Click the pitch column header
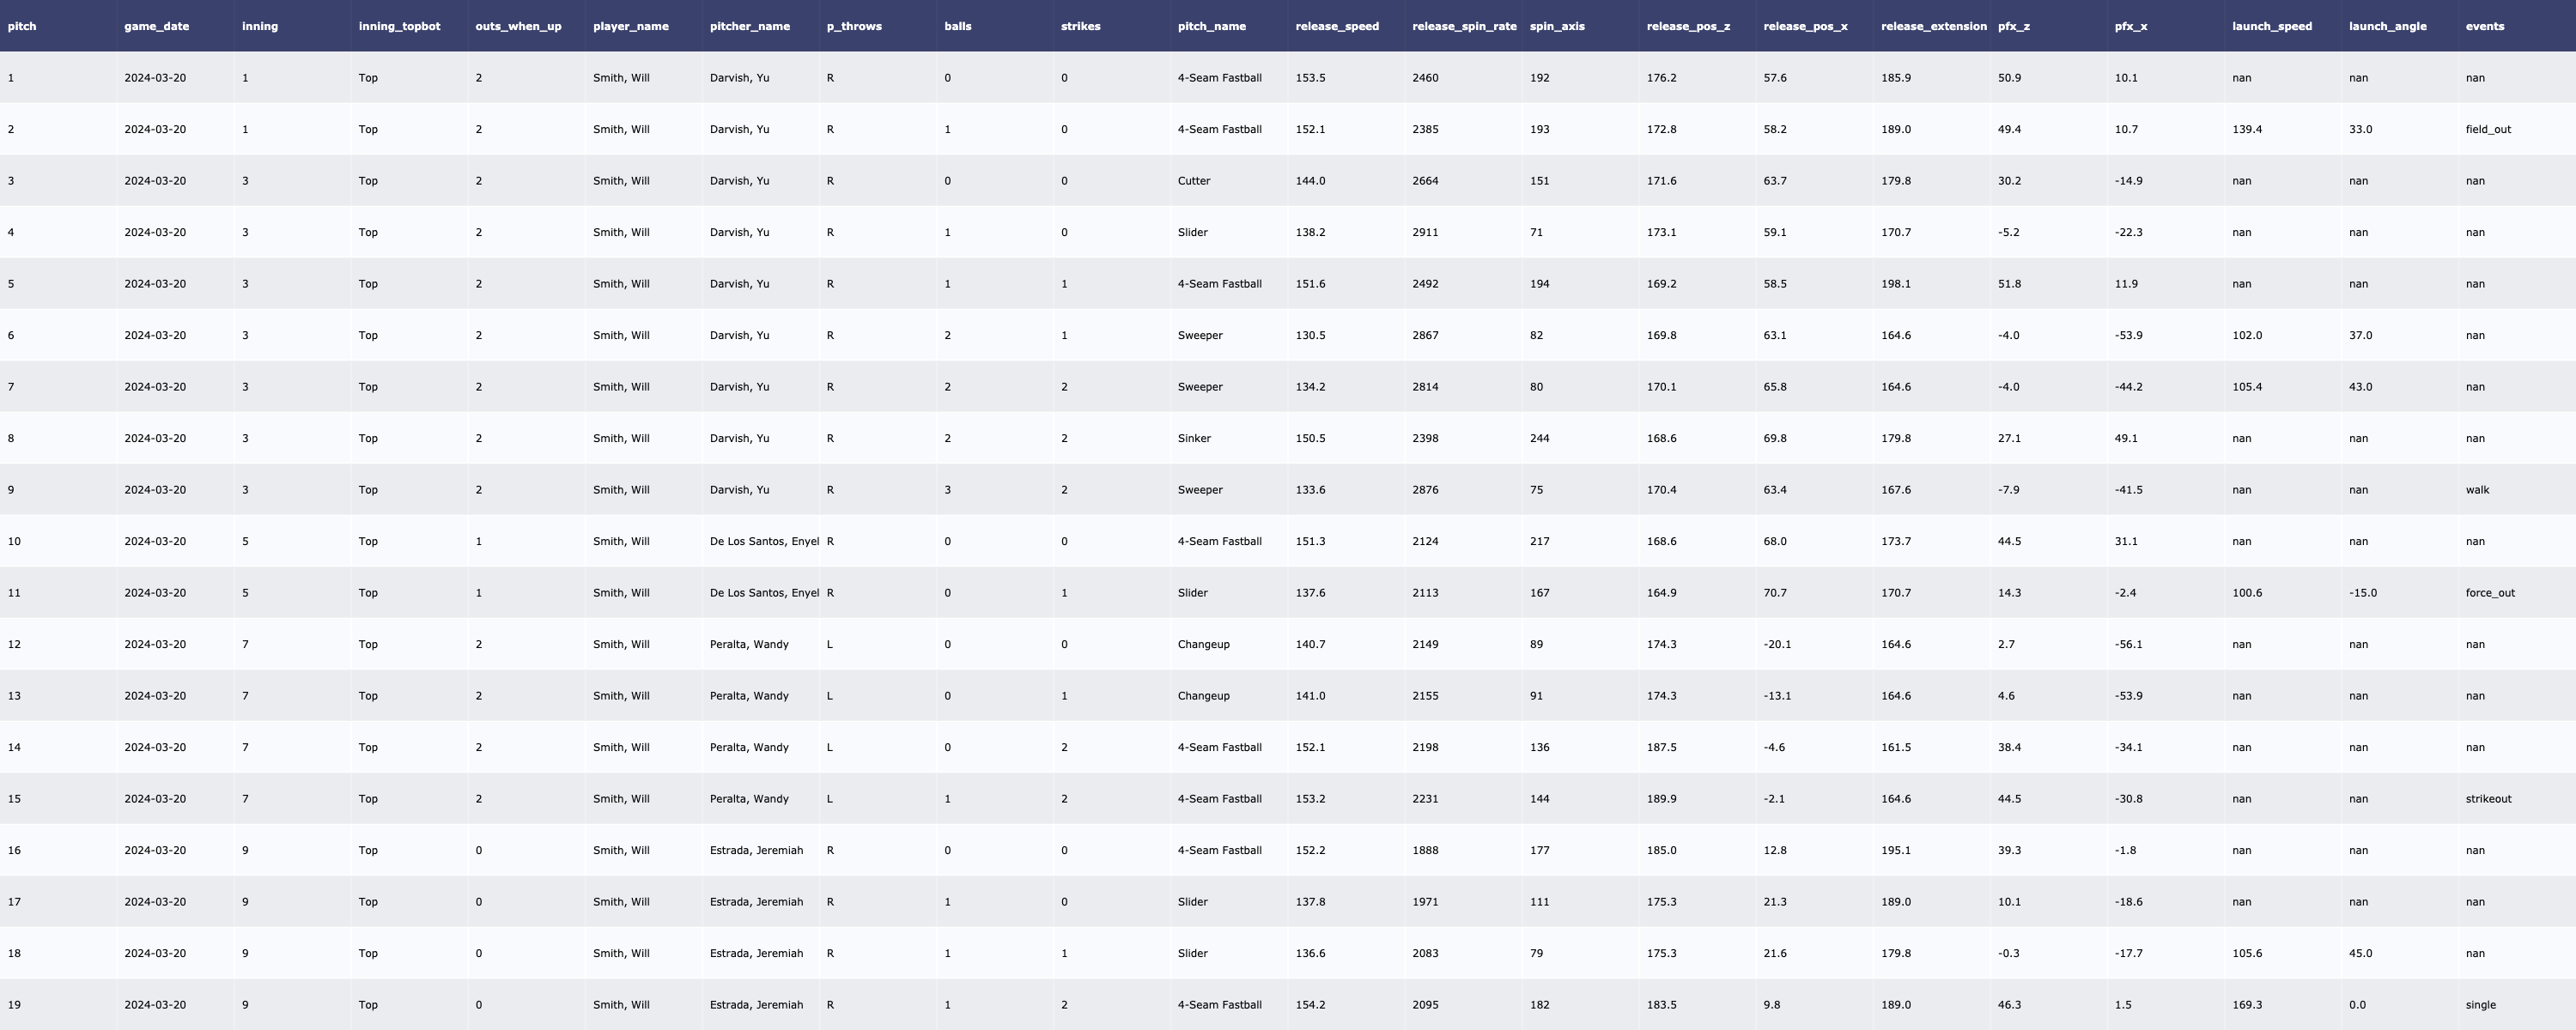This screenshot has height=1030, width=2576. 22,26
